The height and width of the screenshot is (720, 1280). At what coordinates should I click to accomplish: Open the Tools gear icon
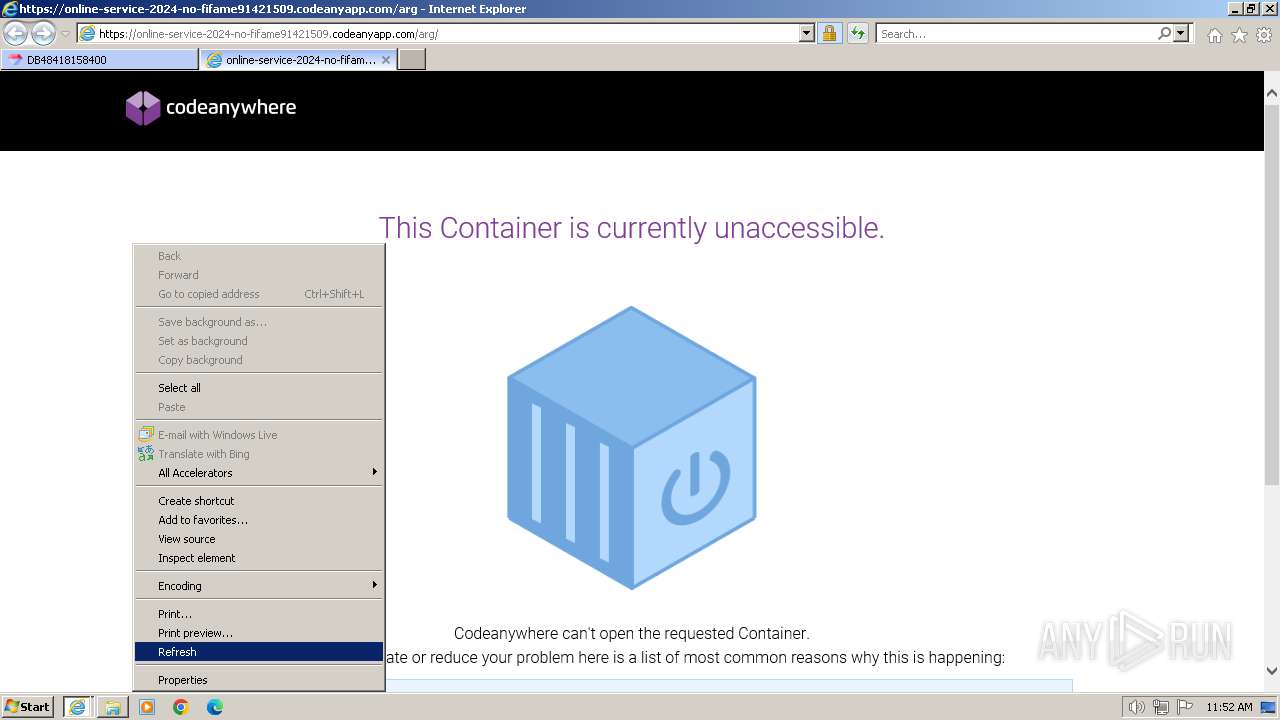point(1264,35)
